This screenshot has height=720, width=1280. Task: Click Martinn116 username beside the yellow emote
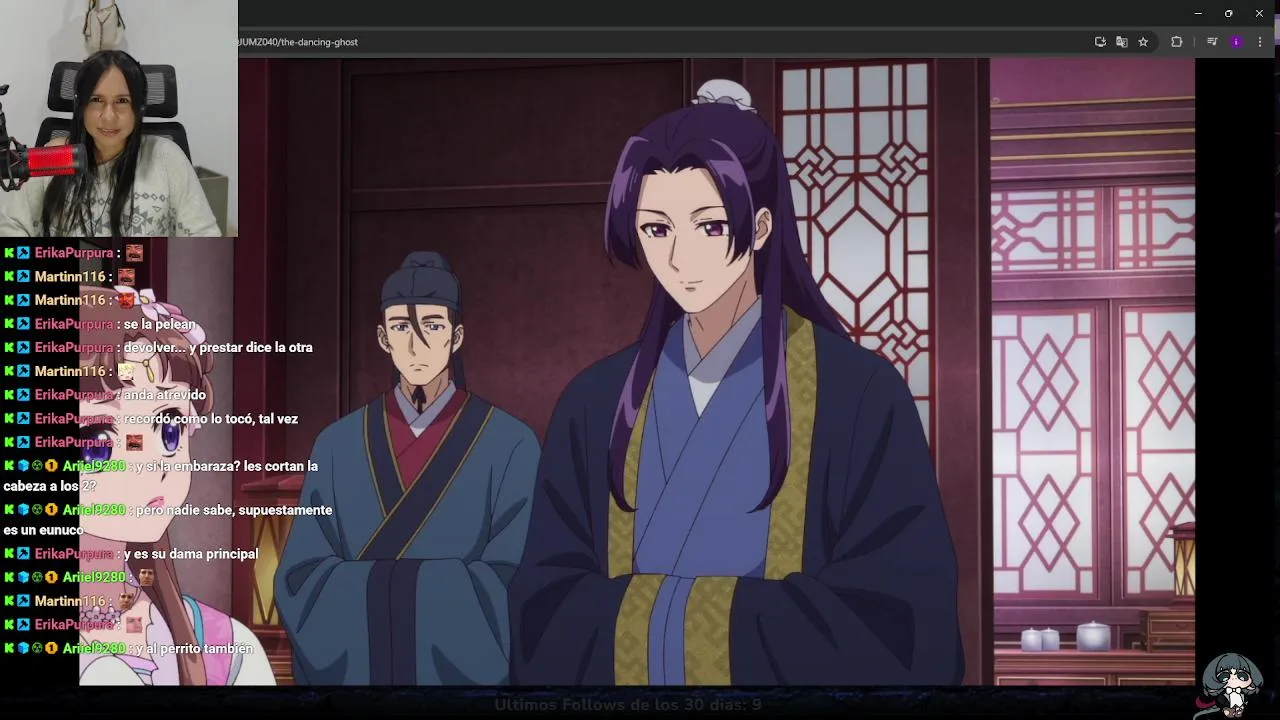[70, 371]
